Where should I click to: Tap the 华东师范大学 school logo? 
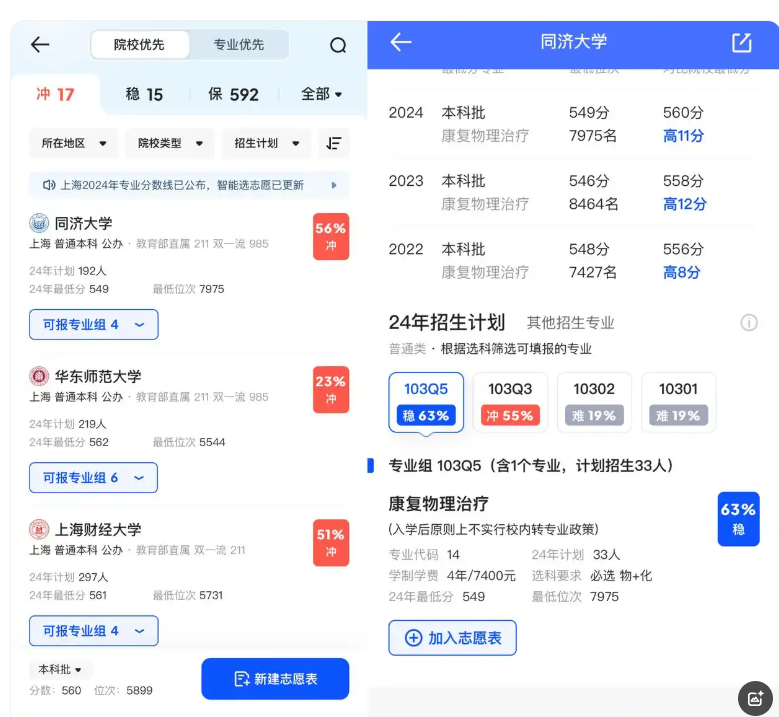(x=39, y=376)
